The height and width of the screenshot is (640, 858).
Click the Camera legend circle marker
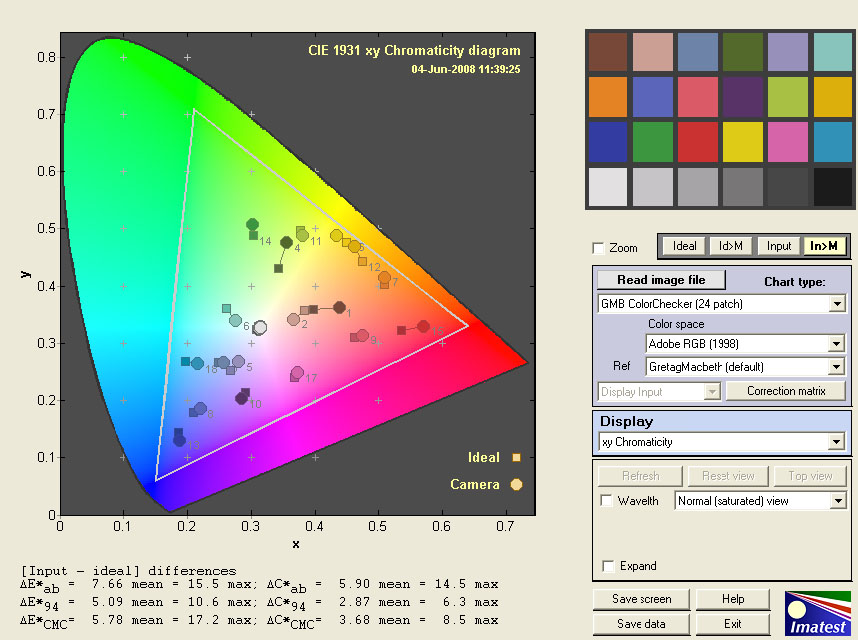point(516,485)
